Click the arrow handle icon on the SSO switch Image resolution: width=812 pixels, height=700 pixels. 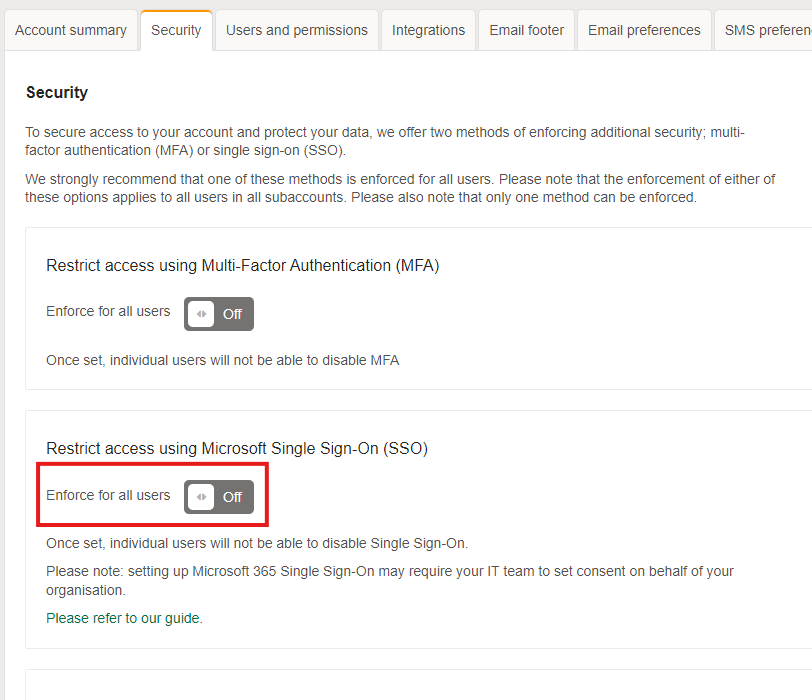point(200,497)
